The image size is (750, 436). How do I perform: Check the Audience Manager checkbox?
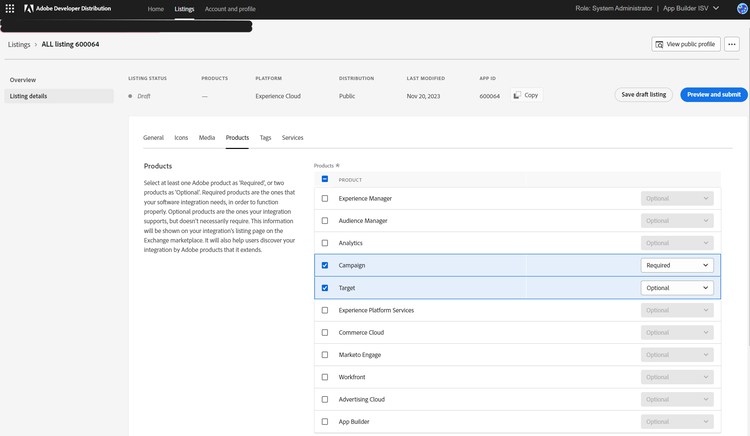tap(325, 221)
